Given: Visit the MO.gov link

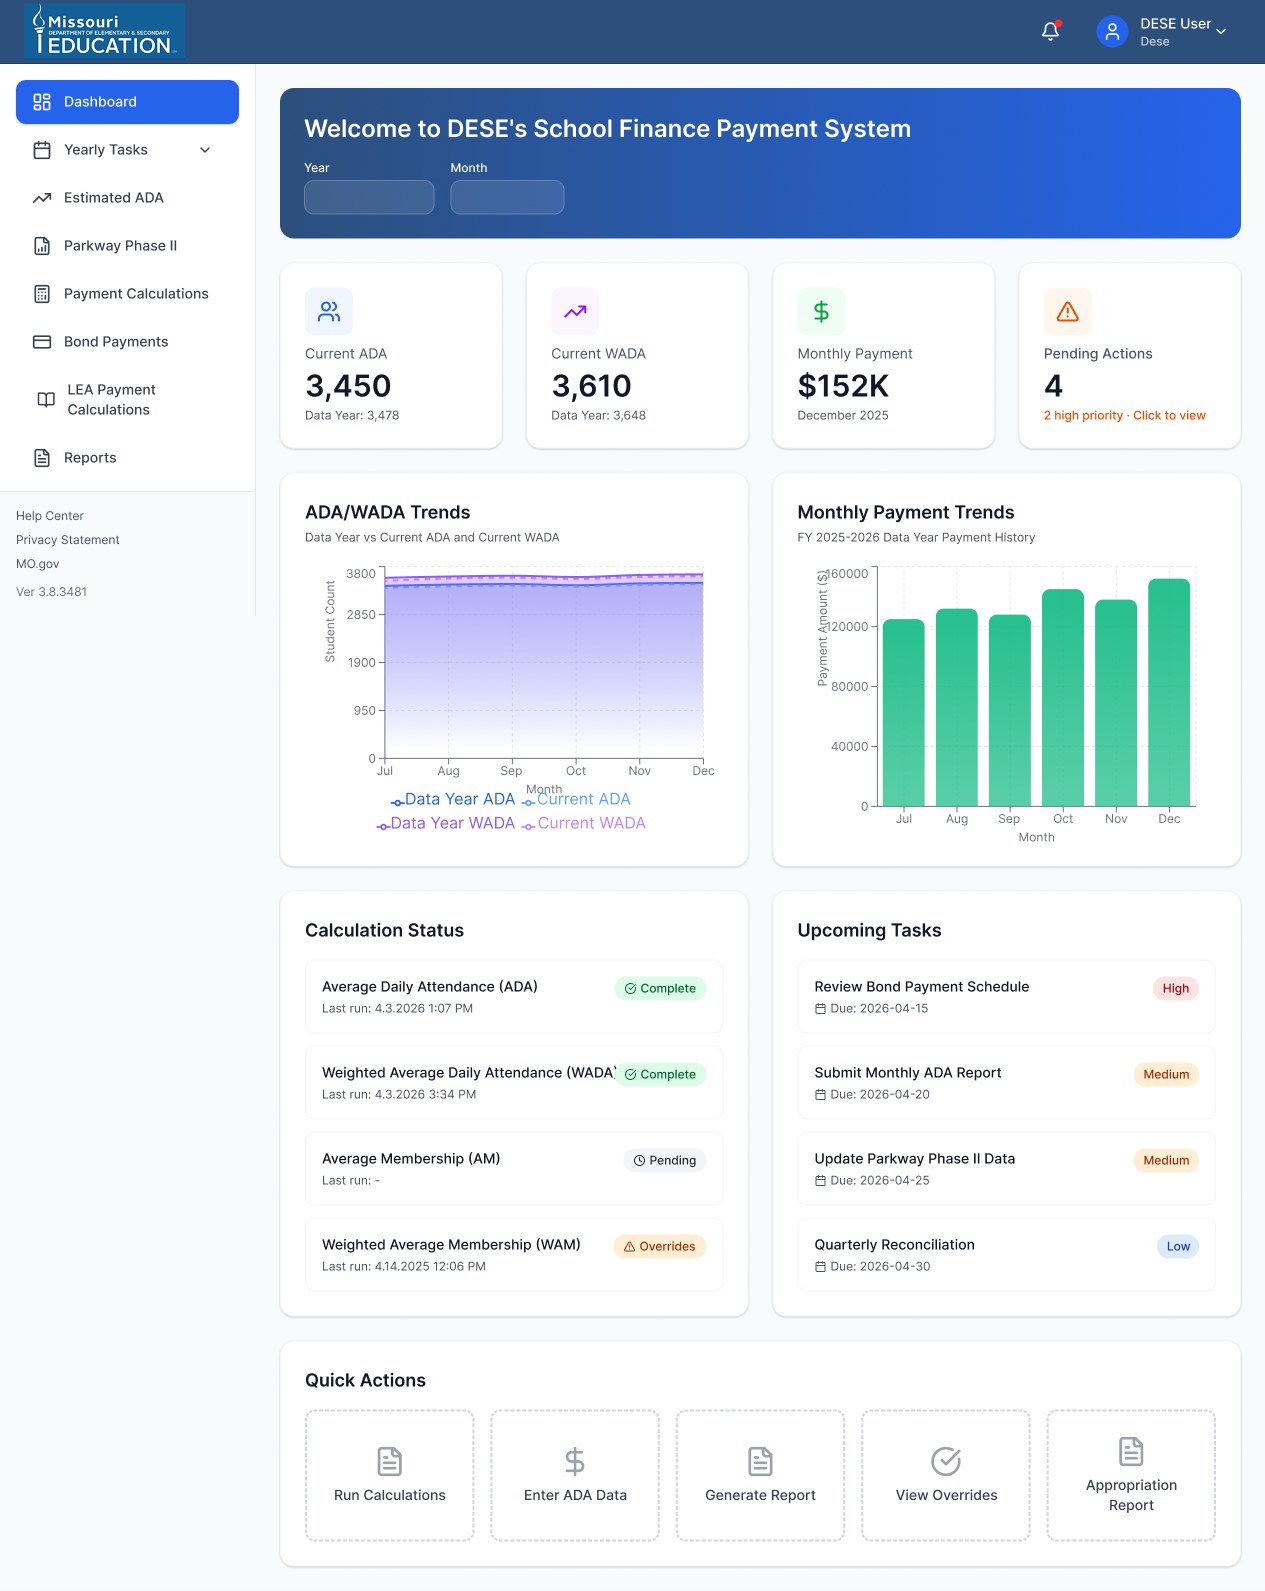Looking at the screenshot, I should click(38, 564).
